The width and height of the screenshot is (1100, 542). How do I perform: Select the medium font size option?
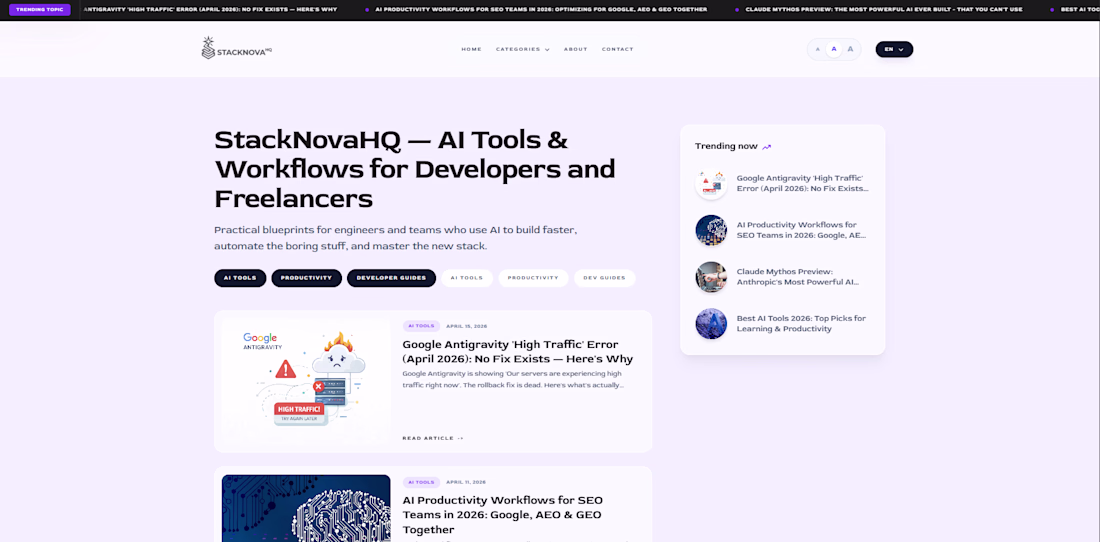click(x=833, y=49)
